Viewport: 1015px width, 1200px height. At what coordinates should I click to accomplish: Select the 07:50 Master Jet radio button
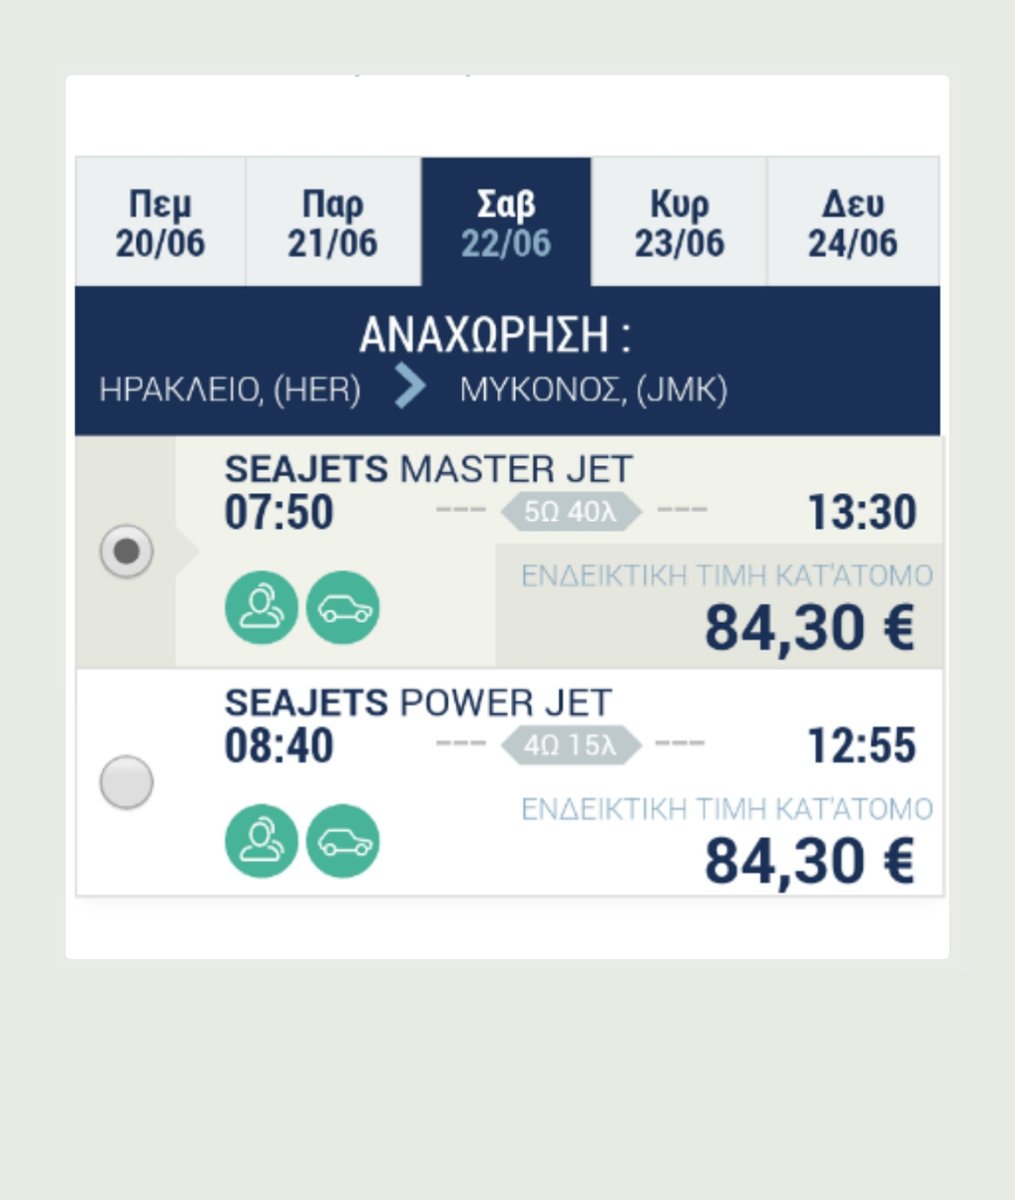[x=127, y=550]
